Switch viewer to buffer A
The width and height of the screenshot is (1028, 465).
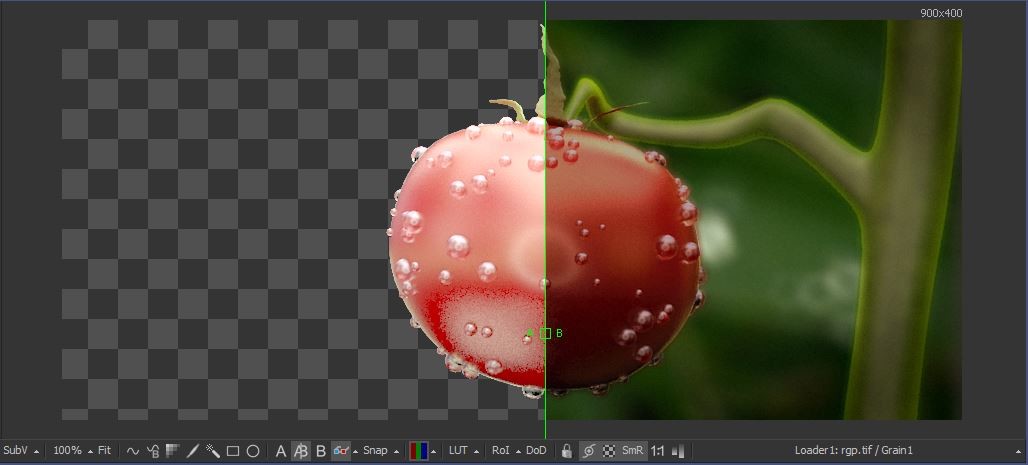(281, 451)
